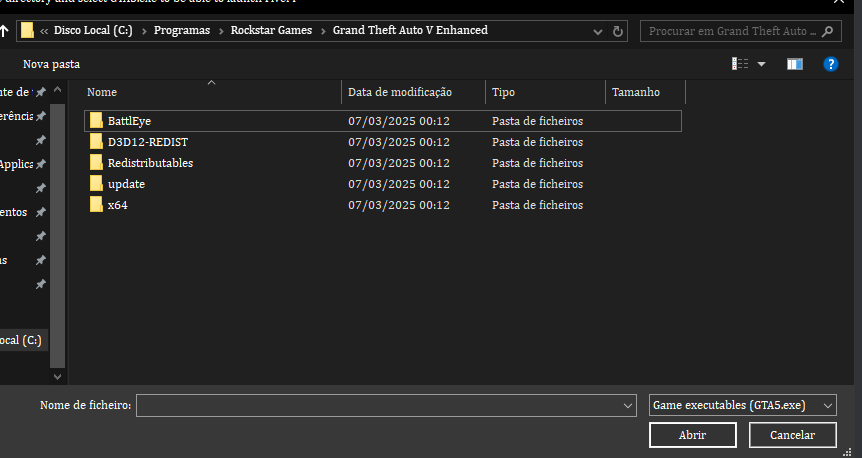Screen dimensions: 862x458
Task: Click the 07/03/2025 00:12 date for x64
Action: [x=399, y=205]
